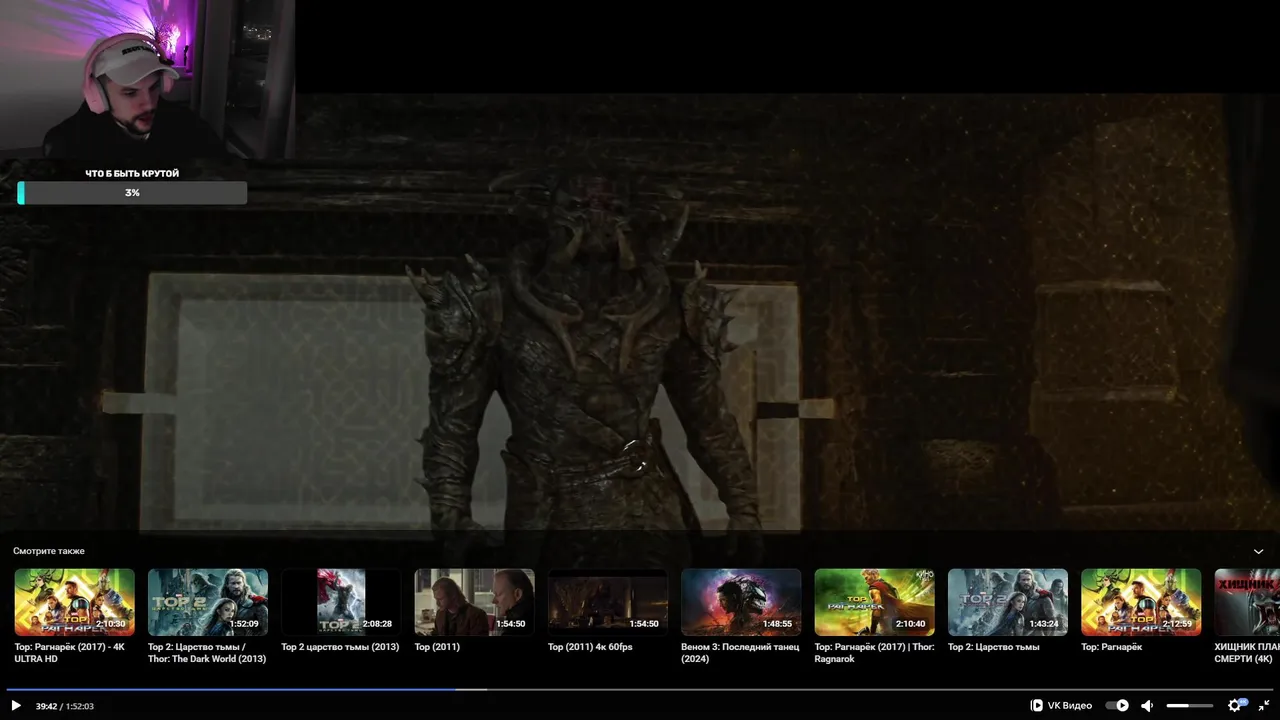Exit fullscreen mode
Image resolution: width=1280 pixels, height=720 pixels.
[x=1264, y=706]
